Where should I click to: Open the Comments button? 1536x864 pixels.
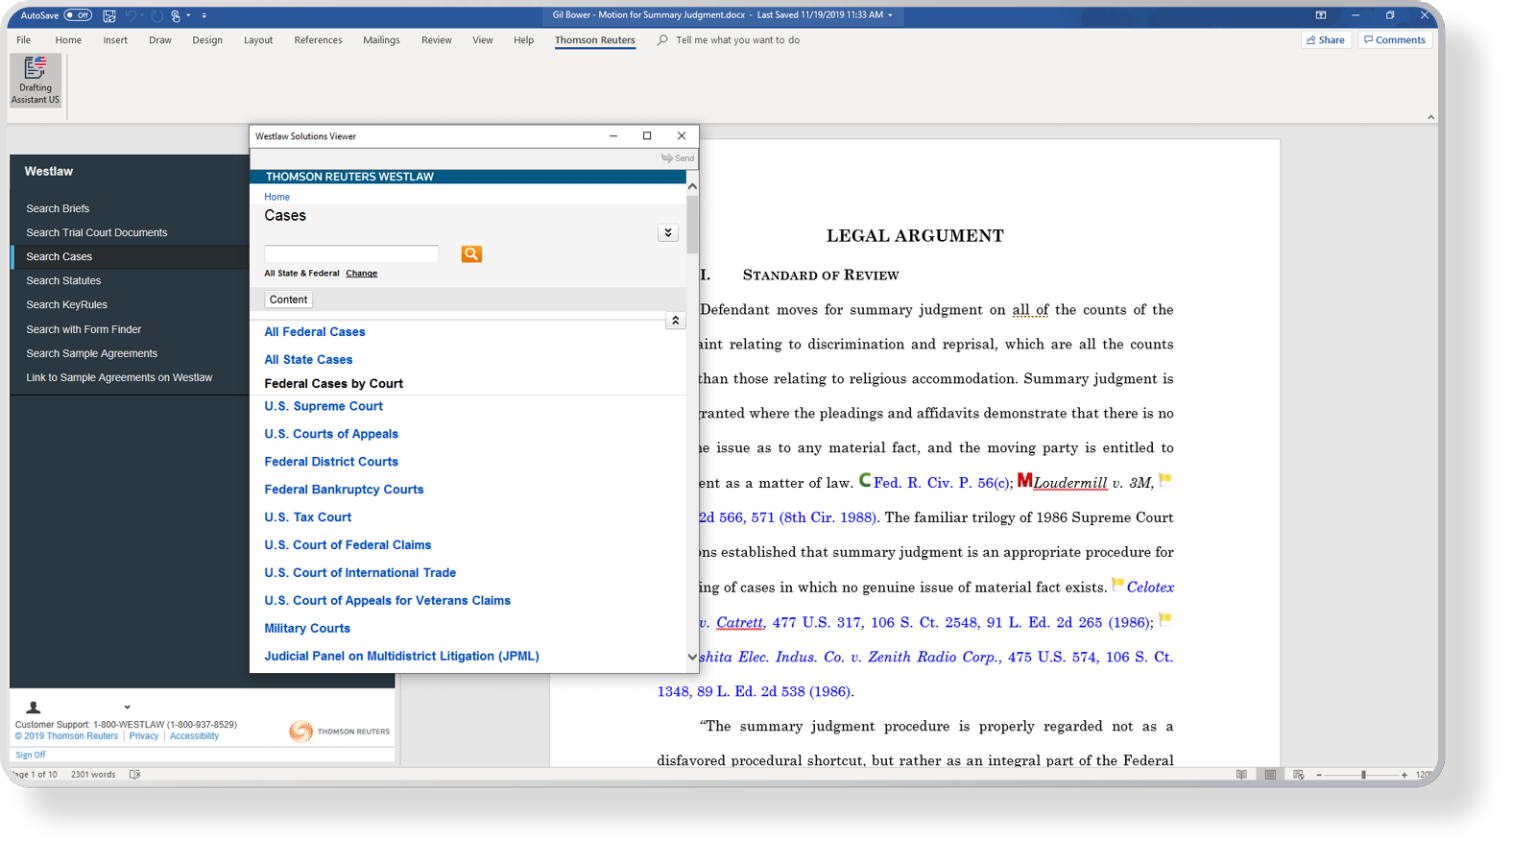[x=1394, y=40]
